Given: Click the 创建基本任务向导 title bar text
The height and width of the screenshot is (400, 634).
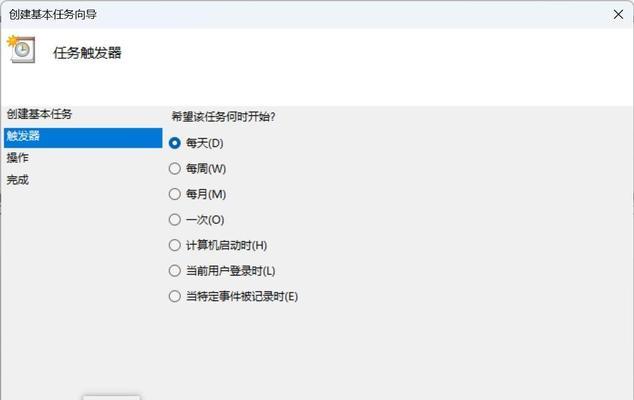Looking at the screenshot, I should pos(53,15).
